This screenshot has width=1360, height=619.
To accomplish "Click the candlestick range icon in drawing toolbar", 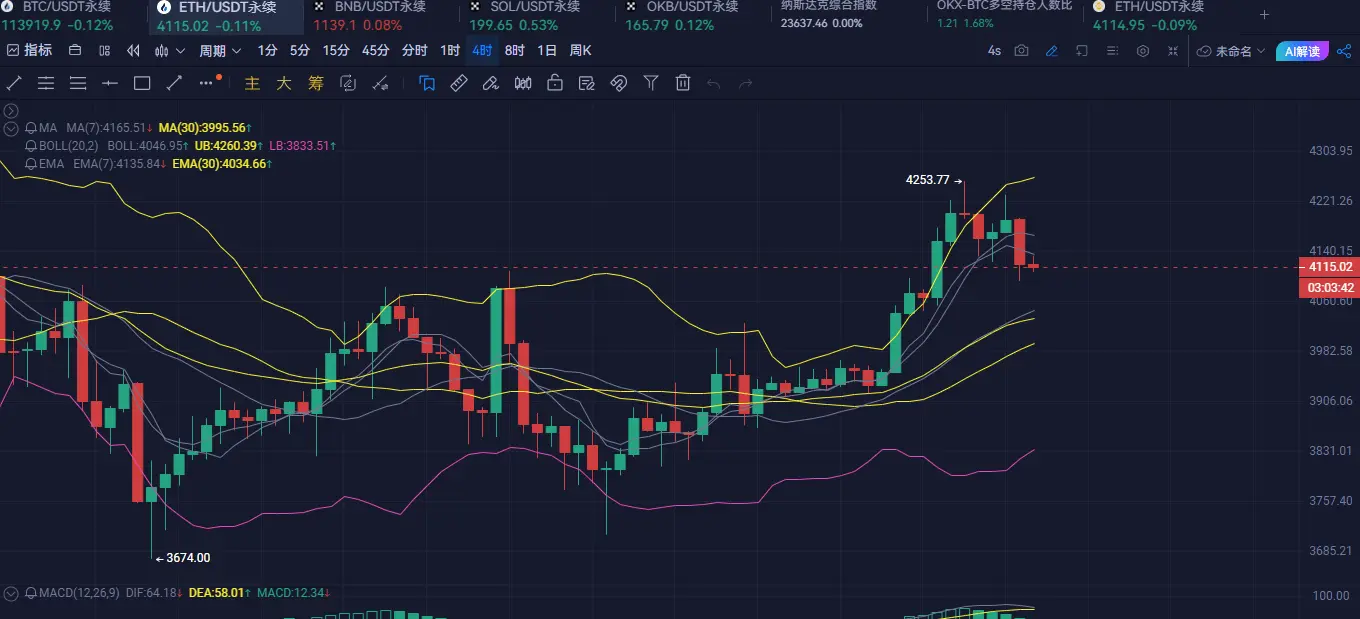I will click(x=522, y=83).
